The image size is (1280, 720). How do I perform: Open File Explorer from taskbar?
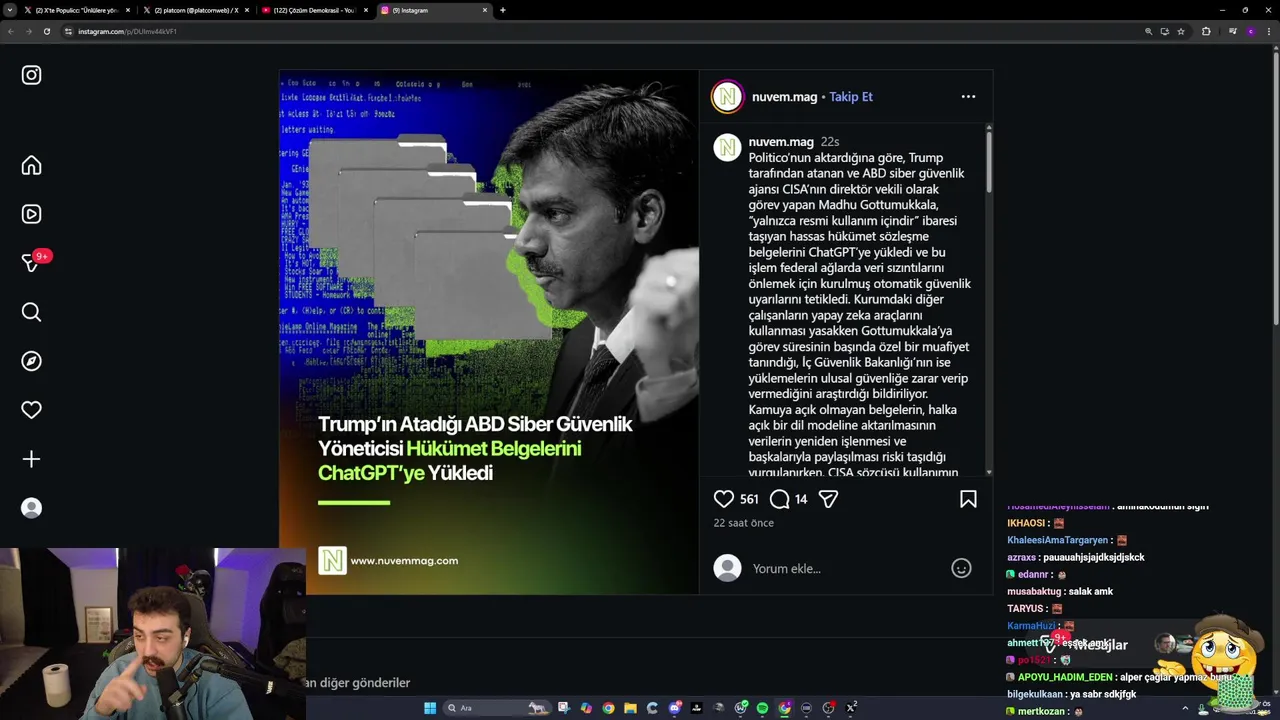point(631,708)
